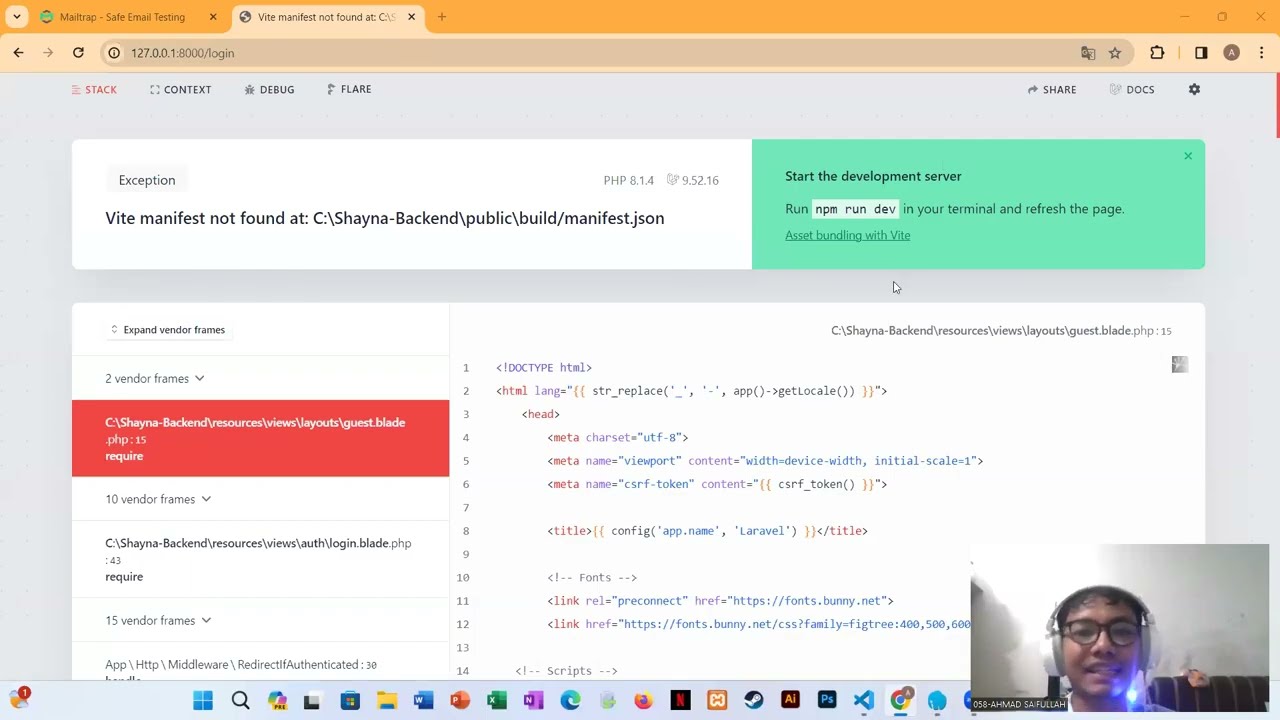
Task: Launch Microsoft Word from the taskbar
Action: click(423, 700)
